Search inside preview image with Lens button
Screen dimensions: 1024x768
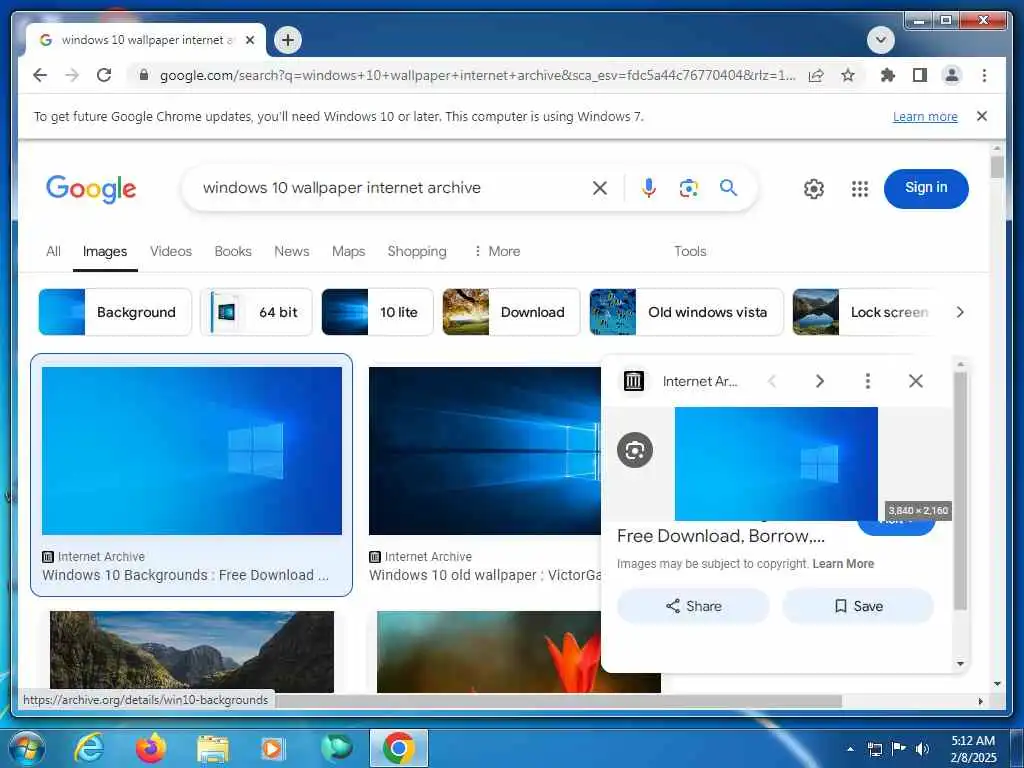click(635, 450)
